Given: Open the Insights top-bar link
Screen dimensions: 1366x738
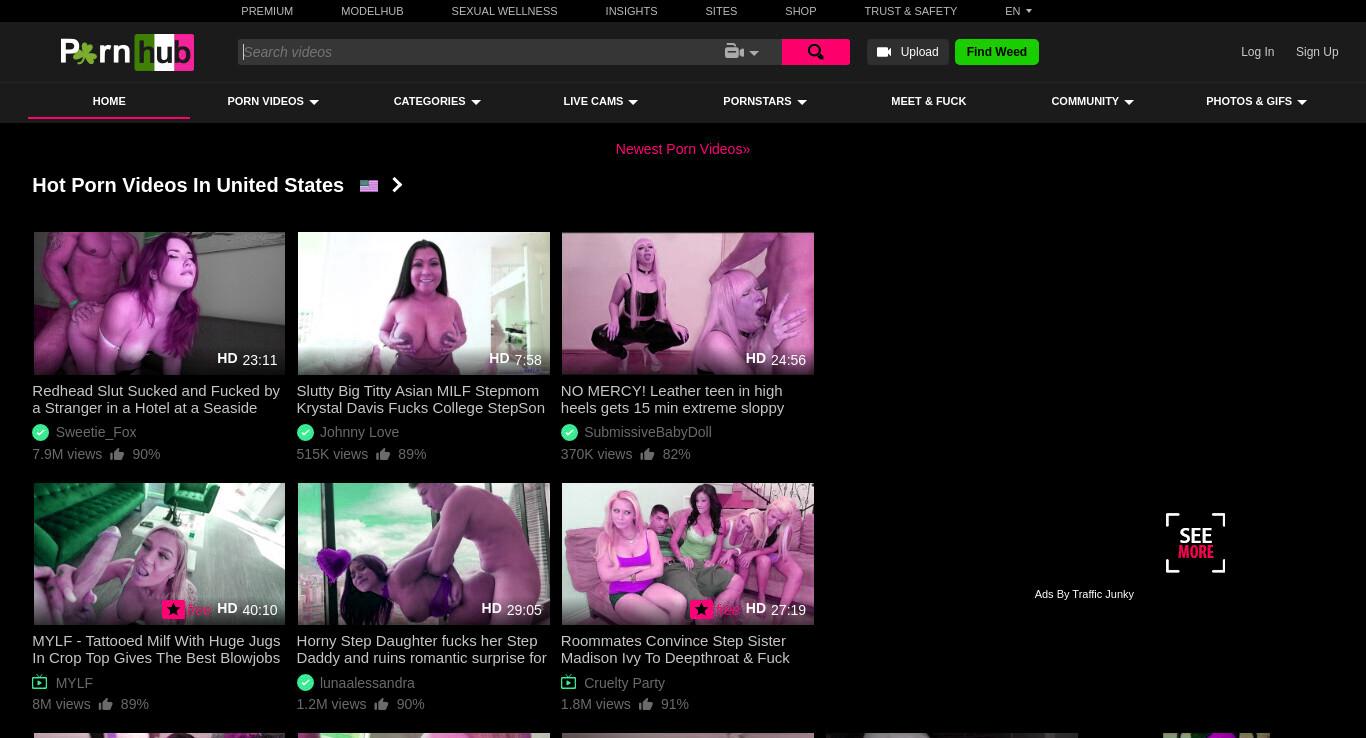Looking at the screenshot, I should point(631,11).
